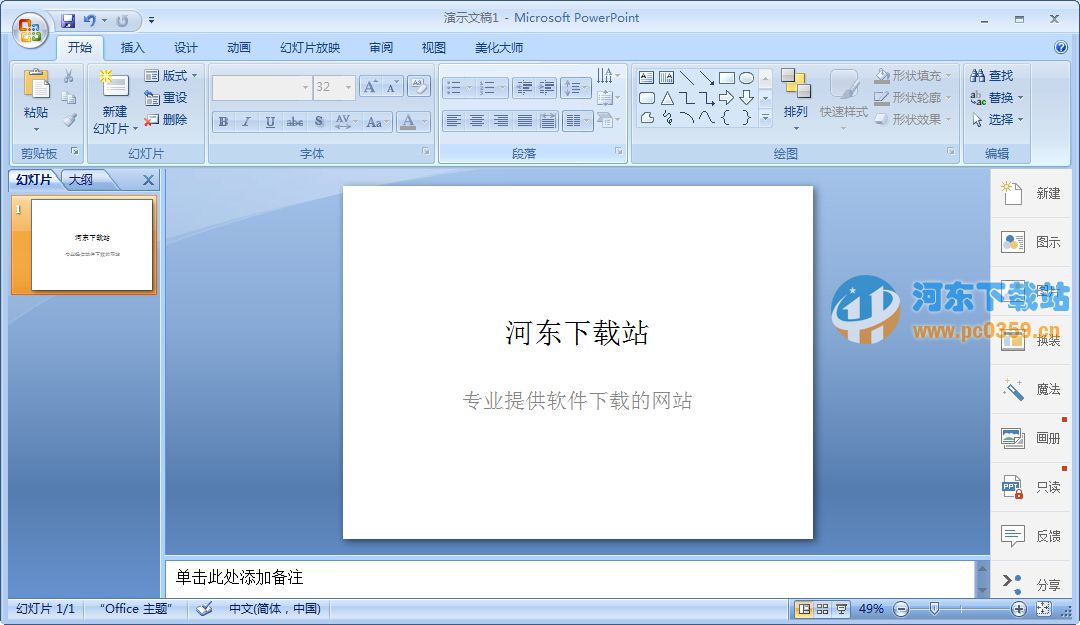Screen dimensions: 1080x625
Task: Open the font size dropdown
Action: tap(346, 87)
